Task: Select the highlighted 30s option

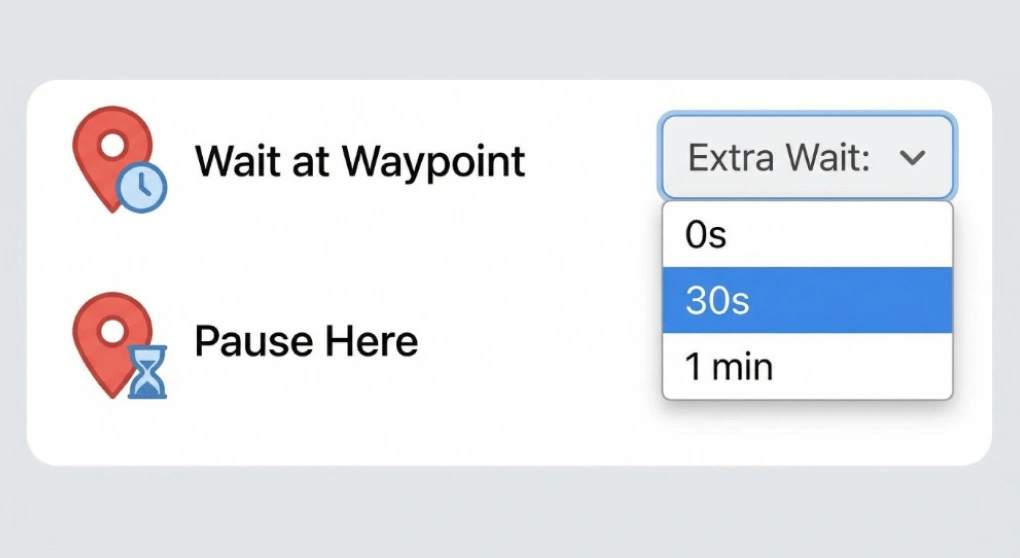Action: tap(807, 300)
